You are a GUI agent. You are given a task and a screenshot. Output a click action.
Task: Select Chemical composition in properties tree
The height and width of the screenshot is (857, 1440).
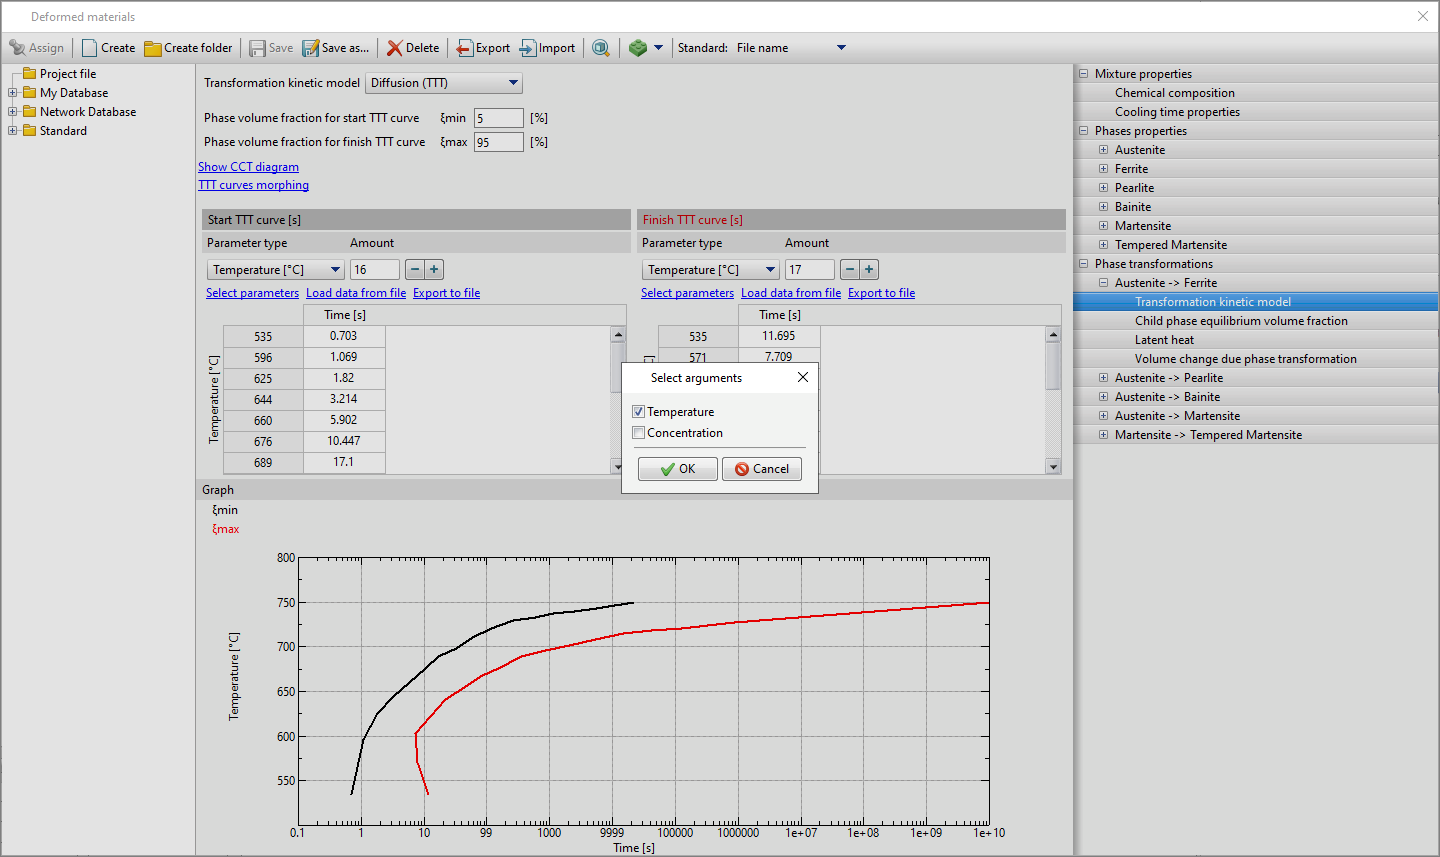coord(1174,93)
